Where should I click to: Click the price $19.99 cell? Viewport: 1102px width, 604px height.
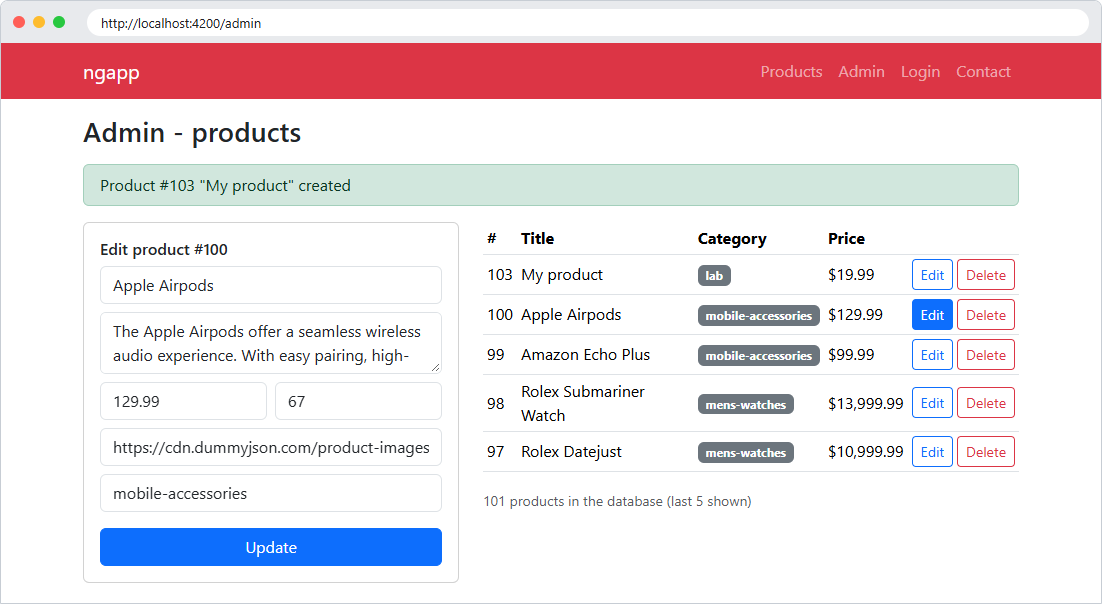click(x=851, y=274)
